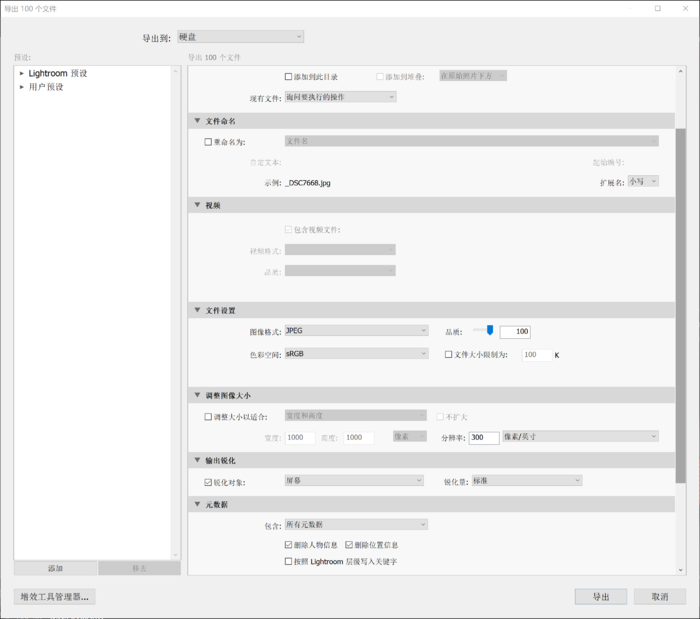Screen dimensions: 700x619
Task: Collapse the 文件命名 section triangle
Action: click(197, 120)
